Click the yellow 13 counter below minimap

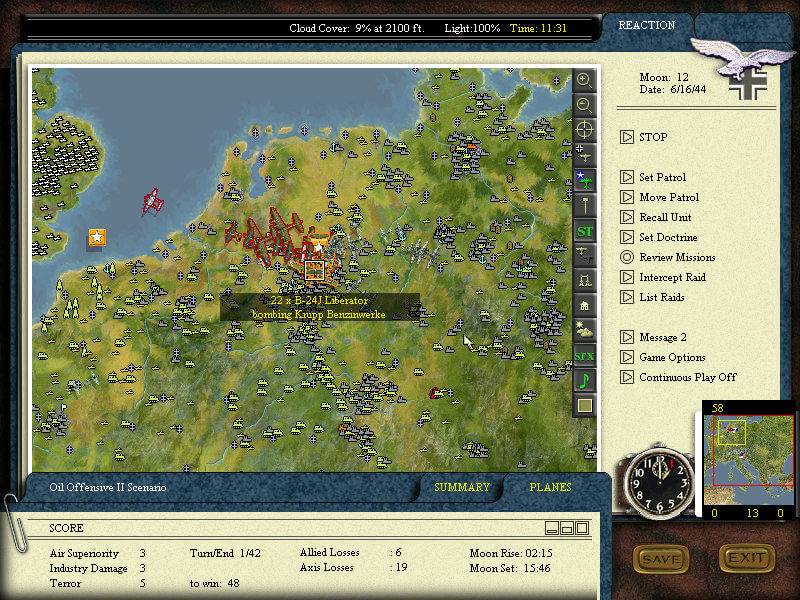point(753,513)
